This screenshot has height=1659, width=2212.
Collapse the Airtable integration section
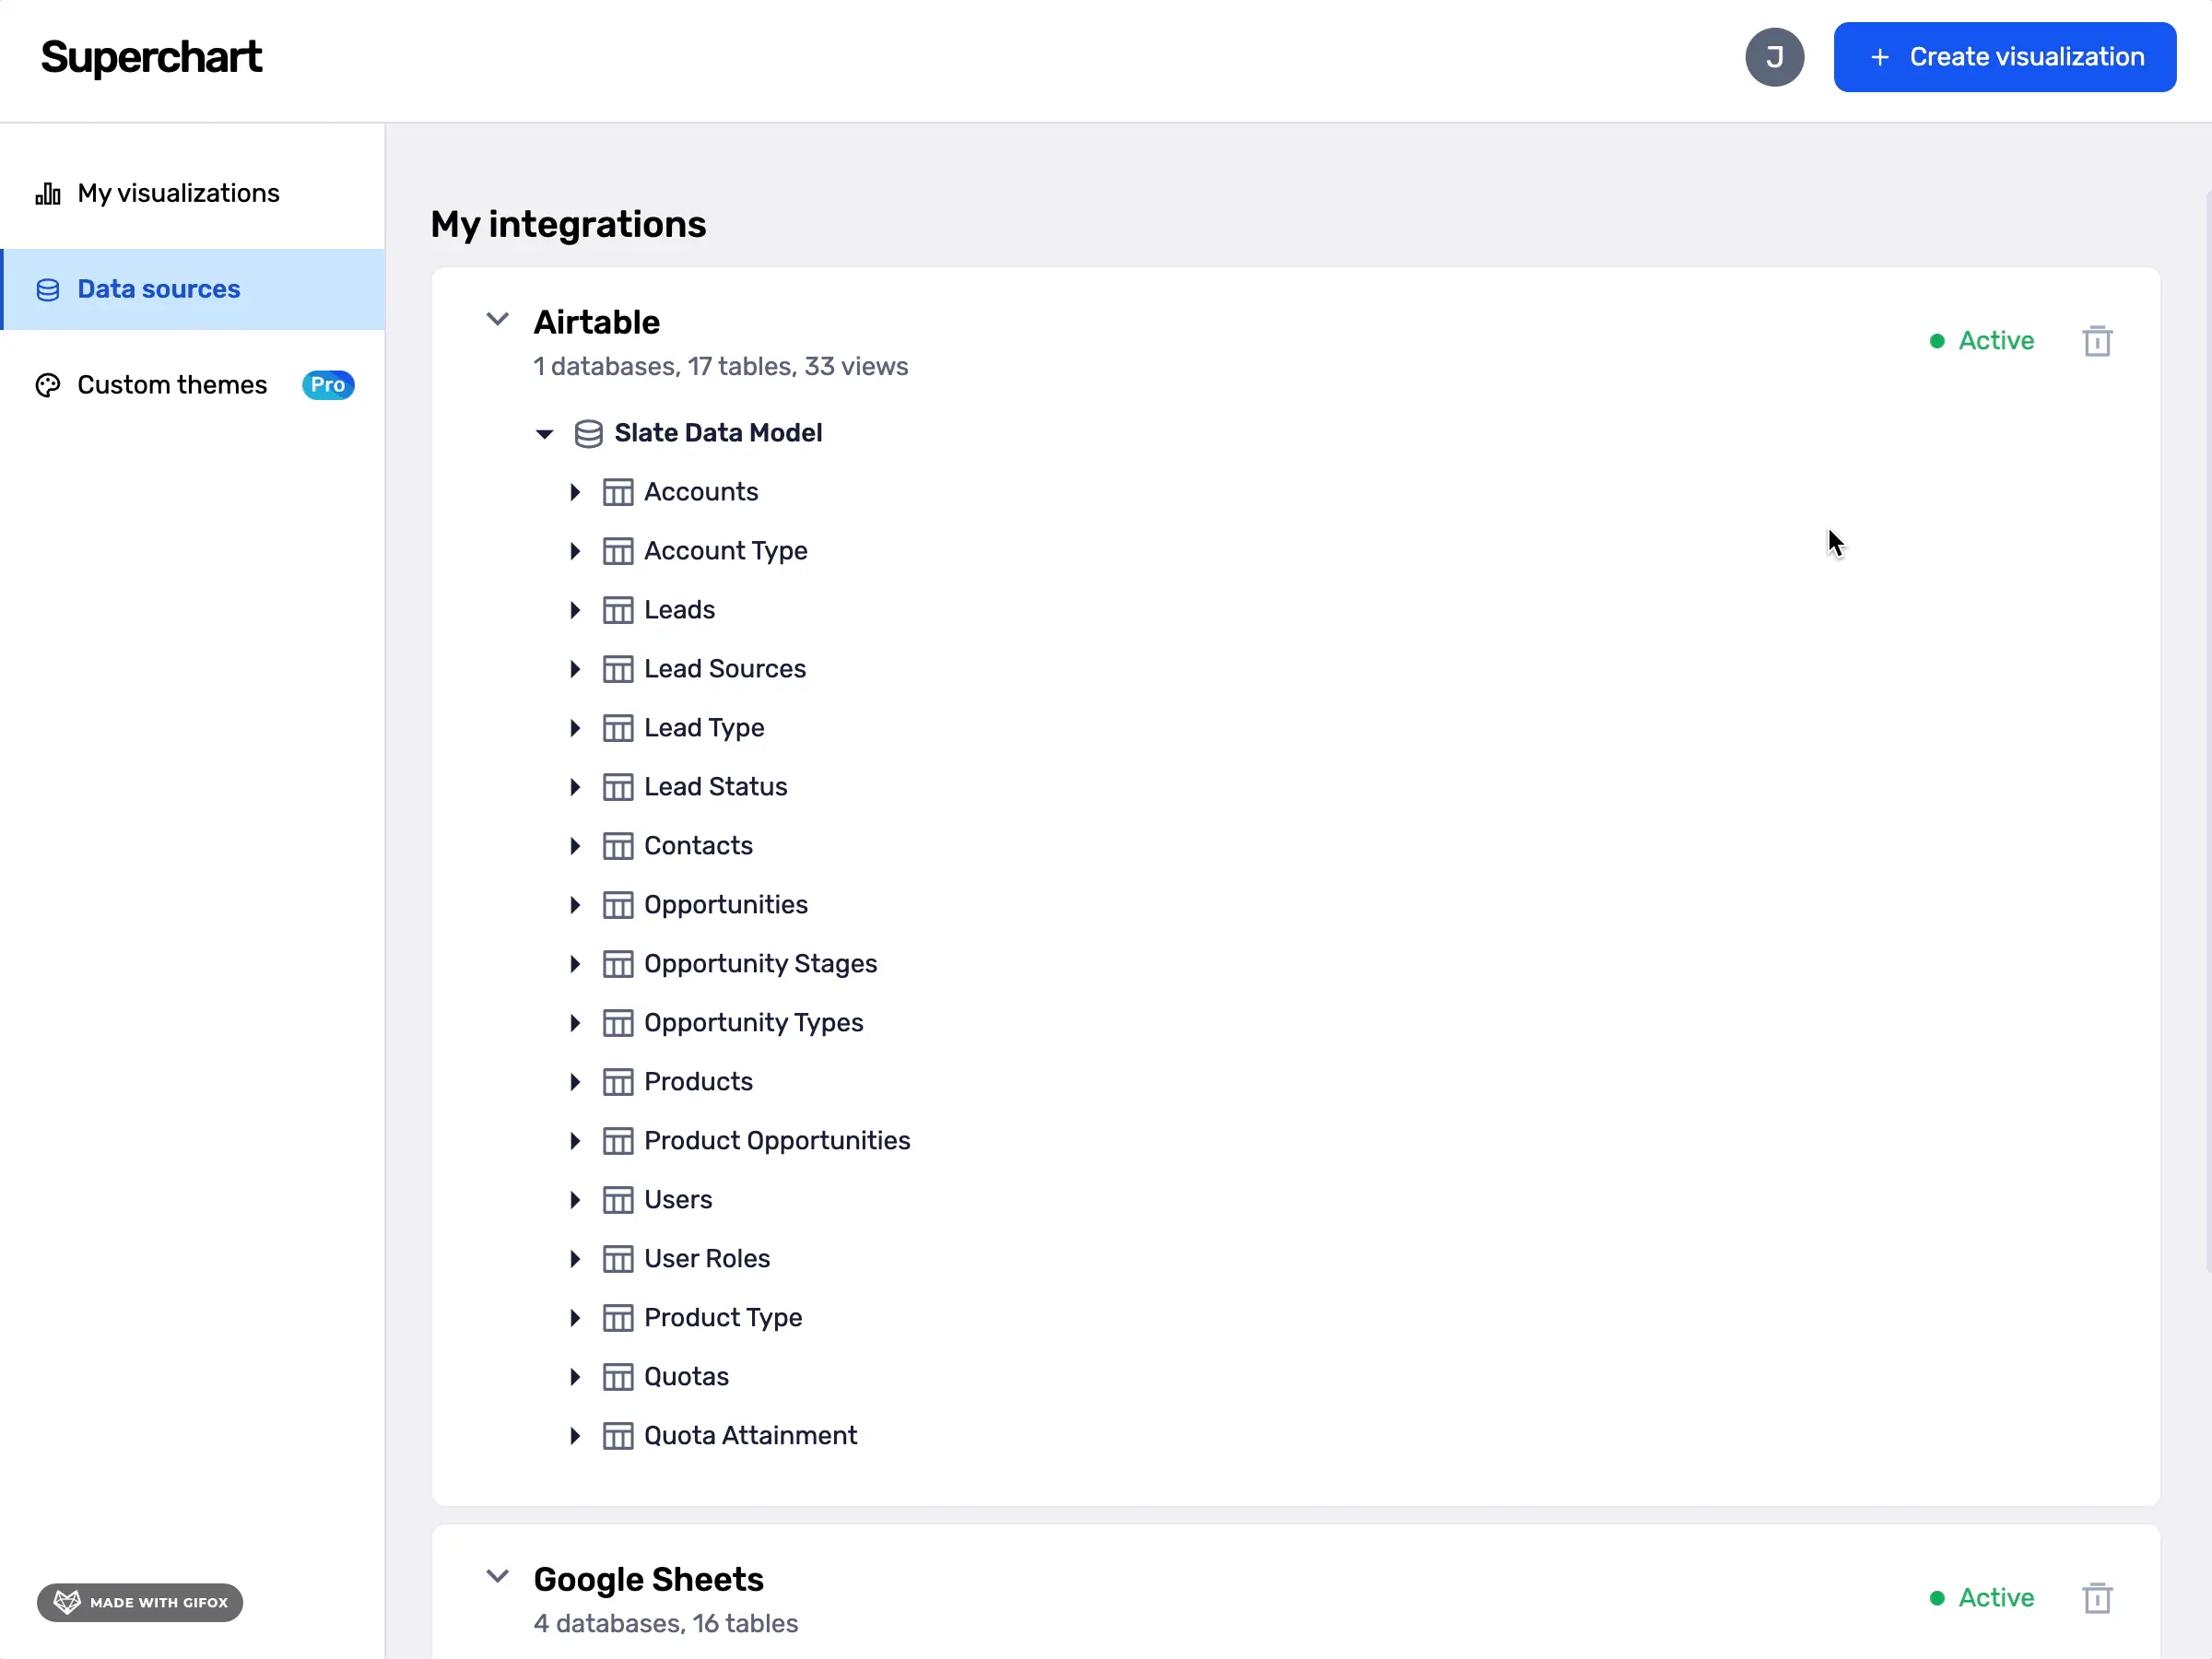(497, 320)
